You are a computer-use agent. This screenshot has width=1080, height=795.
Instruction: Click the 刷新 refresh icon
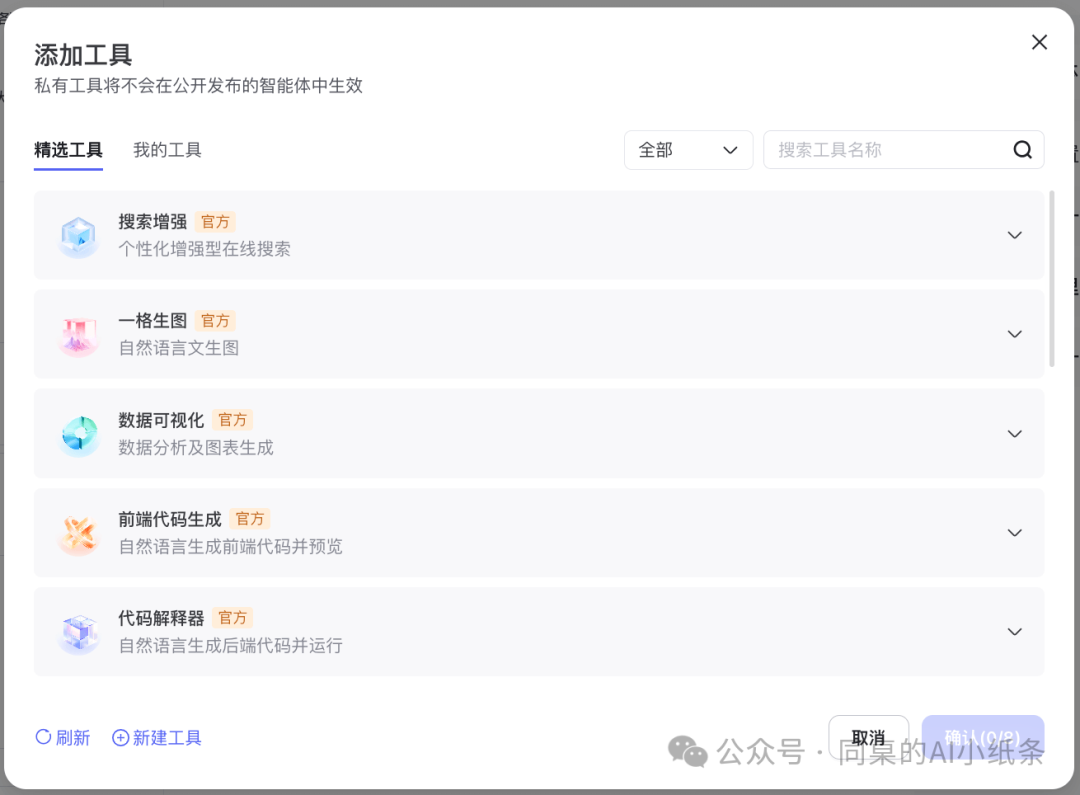tap(41, 737)
